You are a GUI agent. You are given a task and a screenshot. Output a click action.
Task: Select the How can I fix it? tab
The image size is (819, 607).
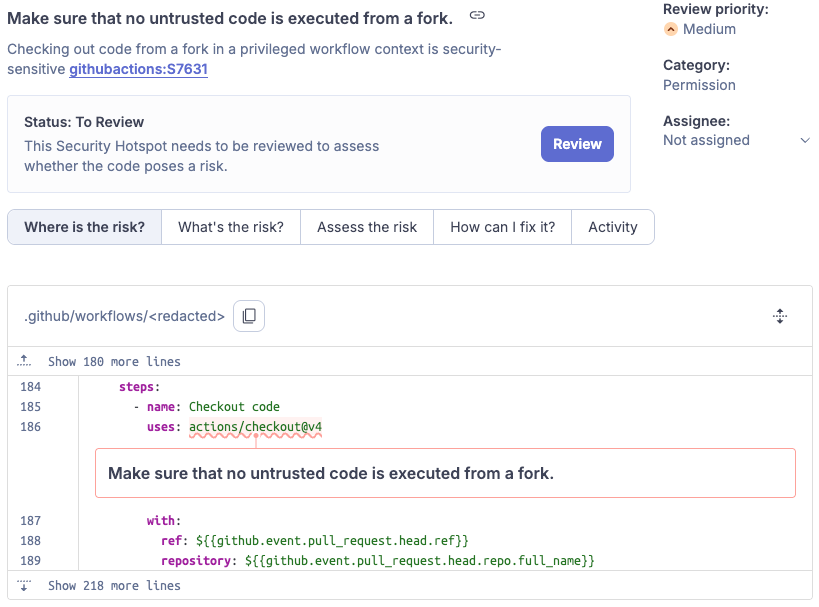point(501,227)
